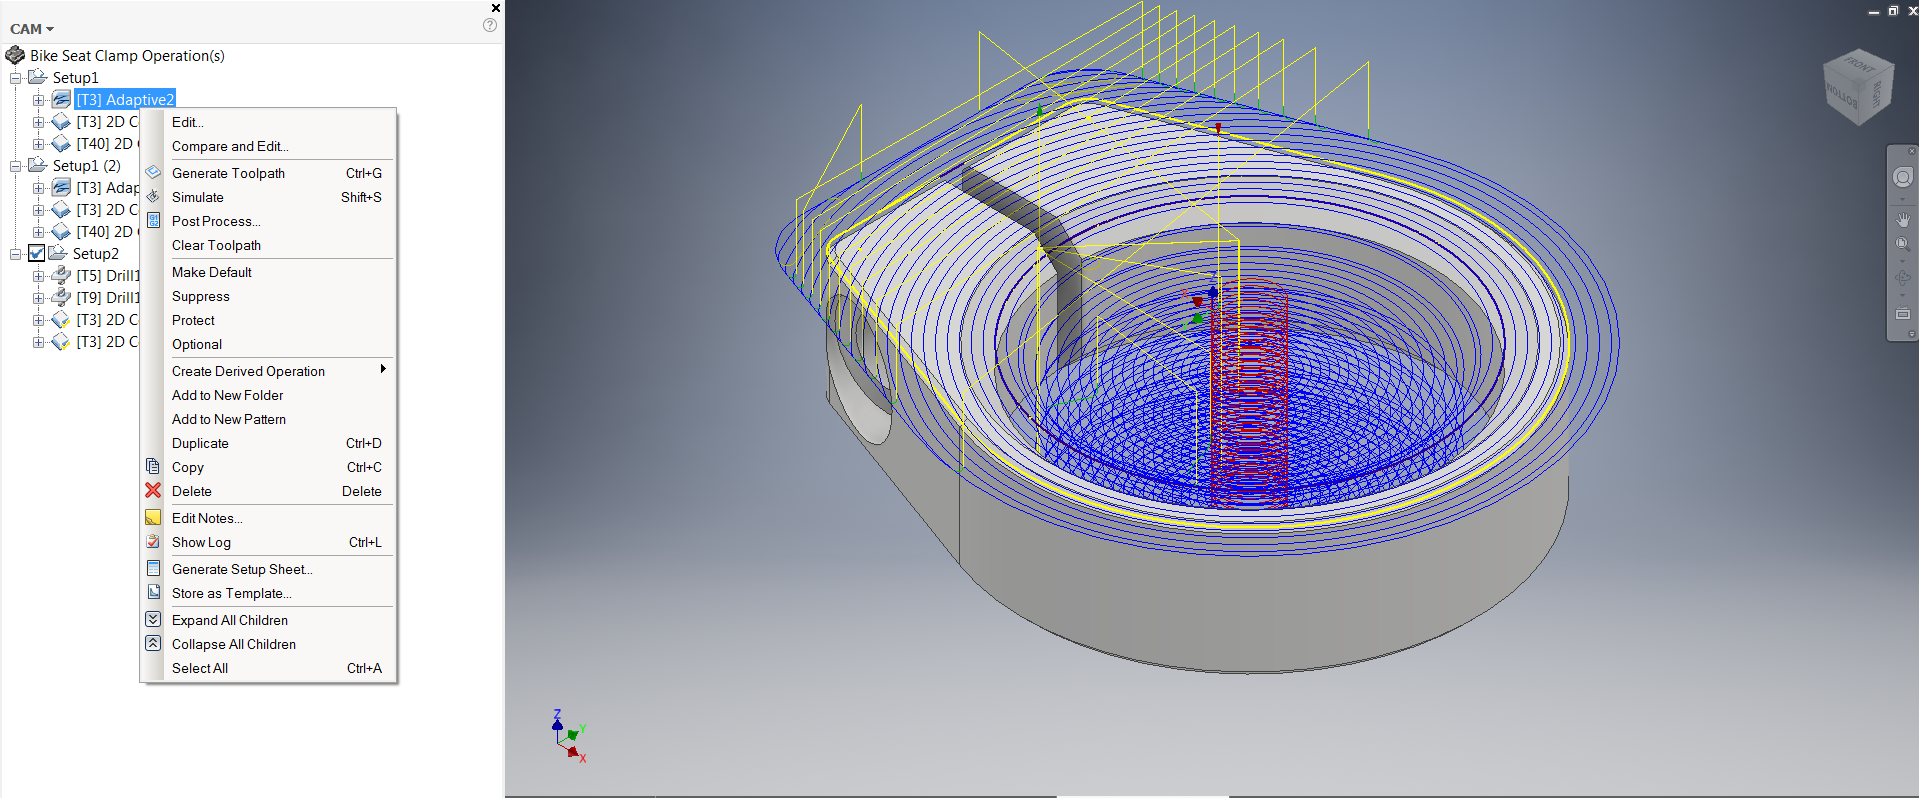Select the highlighted [T3] Adaptive2 row
This screenshot has width=1919, height=798.
(x=125, y=99)
